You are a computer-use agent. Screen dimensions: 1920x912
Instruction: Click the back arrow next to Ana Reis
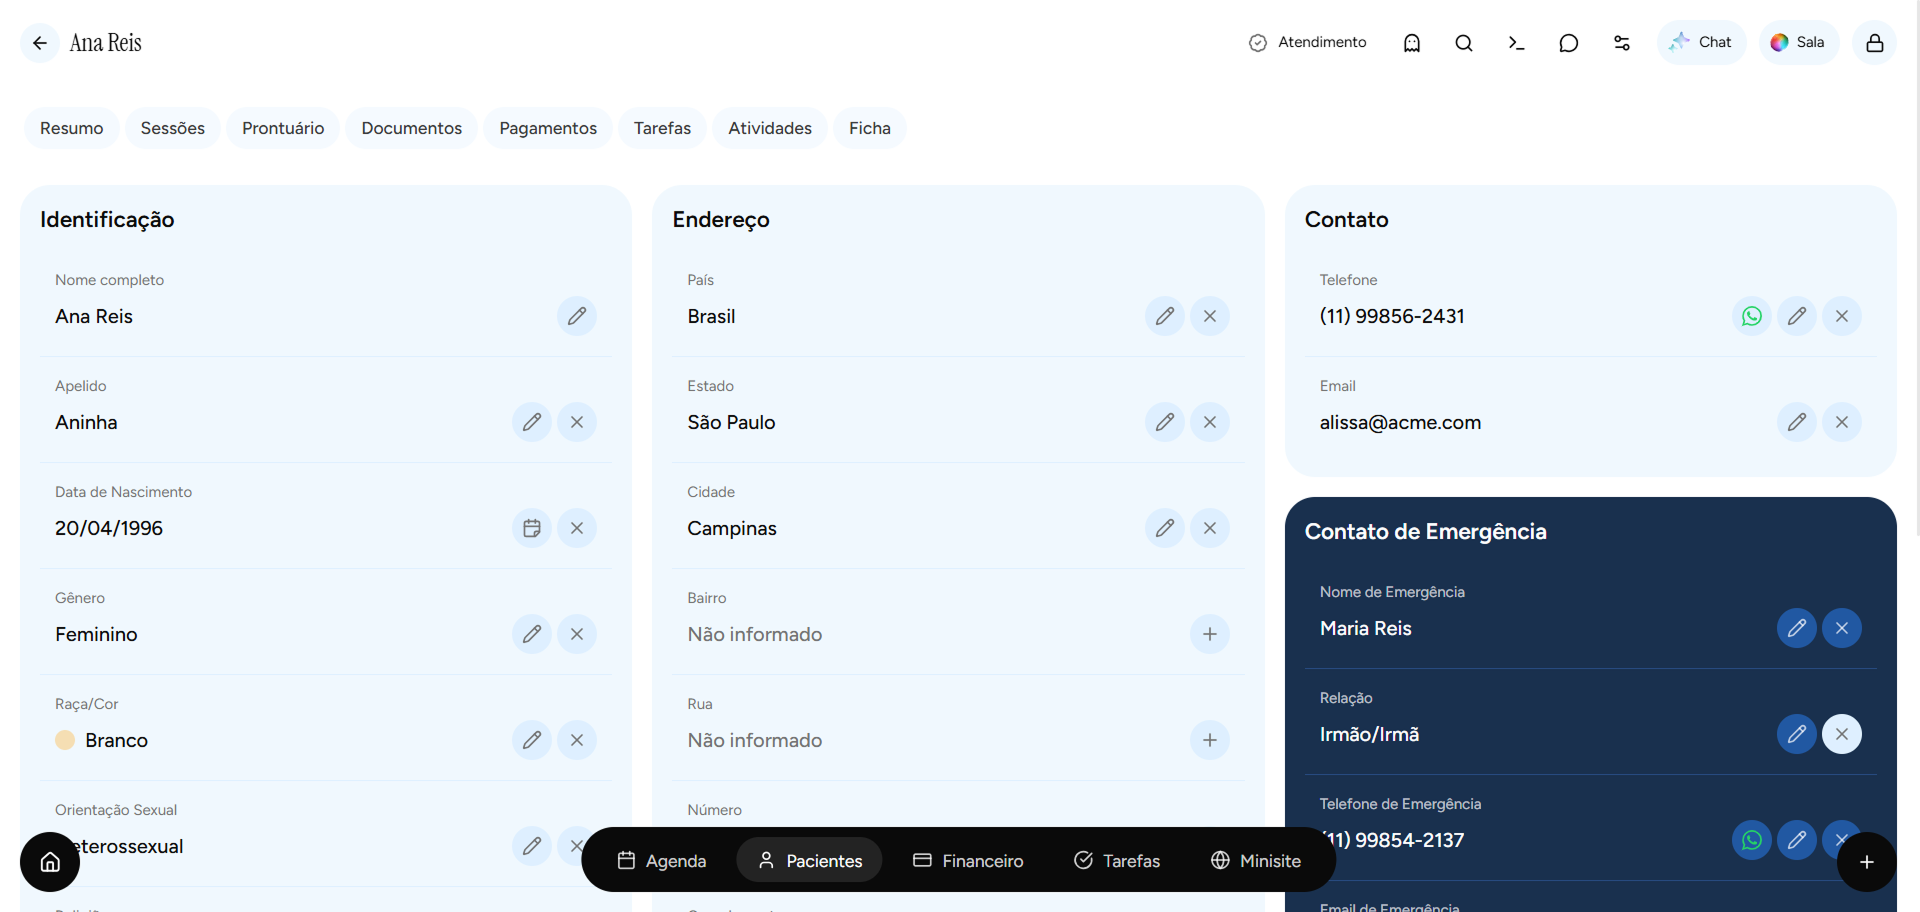40,43
